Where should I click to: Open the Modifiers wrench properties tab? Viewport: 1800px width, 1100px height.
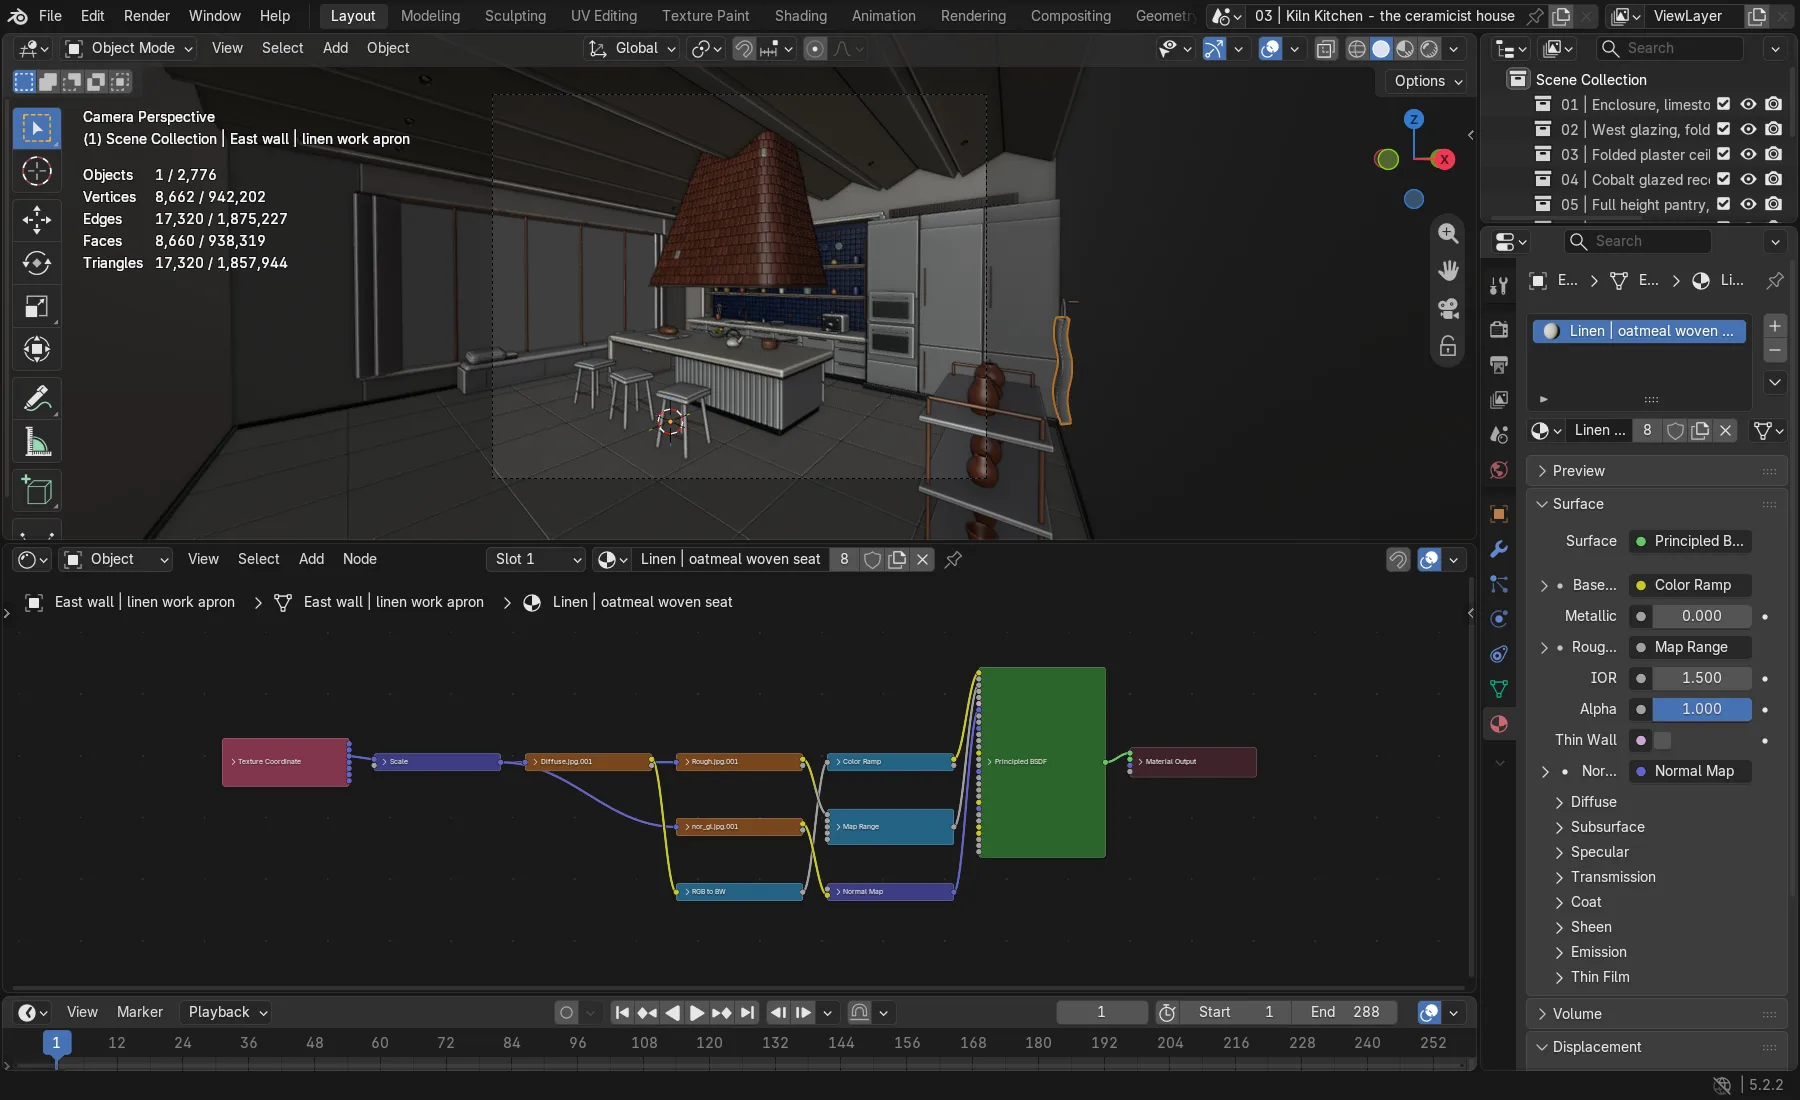tap(1498, 549)
